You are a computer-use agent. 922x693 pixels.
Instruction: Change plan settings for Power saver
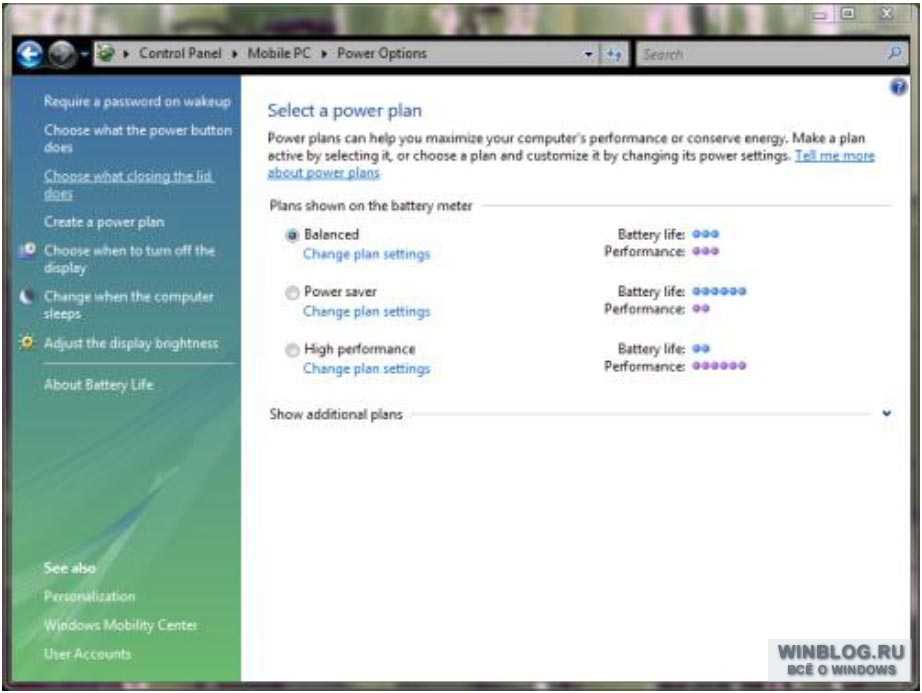pos(366,312)
